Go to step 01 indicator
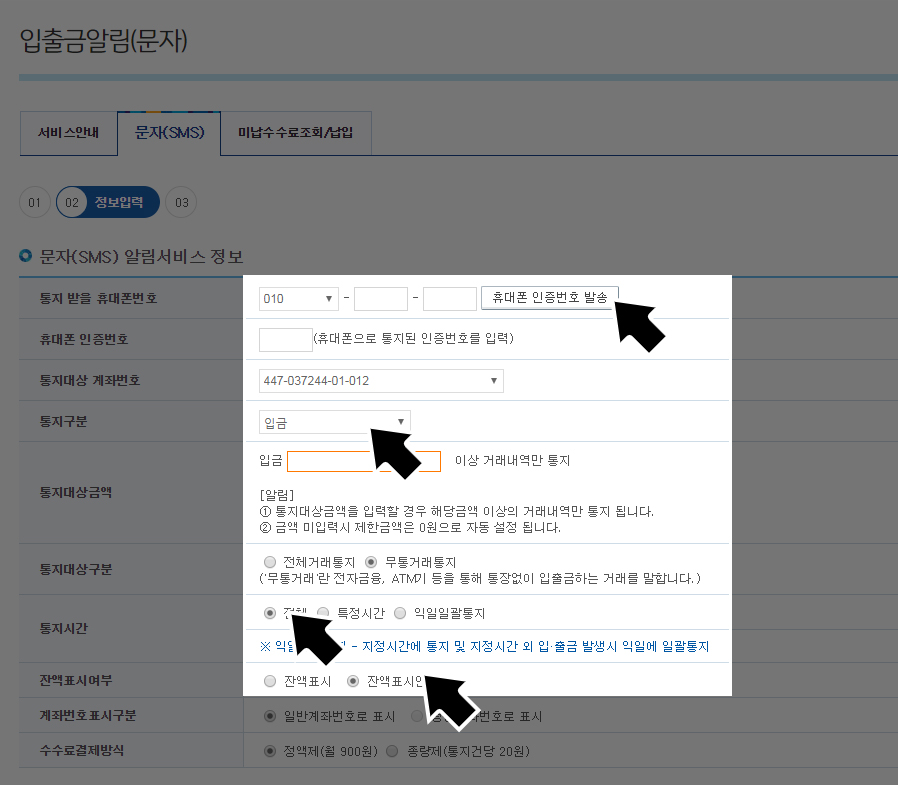This screenshot has width=898, height=785. click(x=34, y=202)
